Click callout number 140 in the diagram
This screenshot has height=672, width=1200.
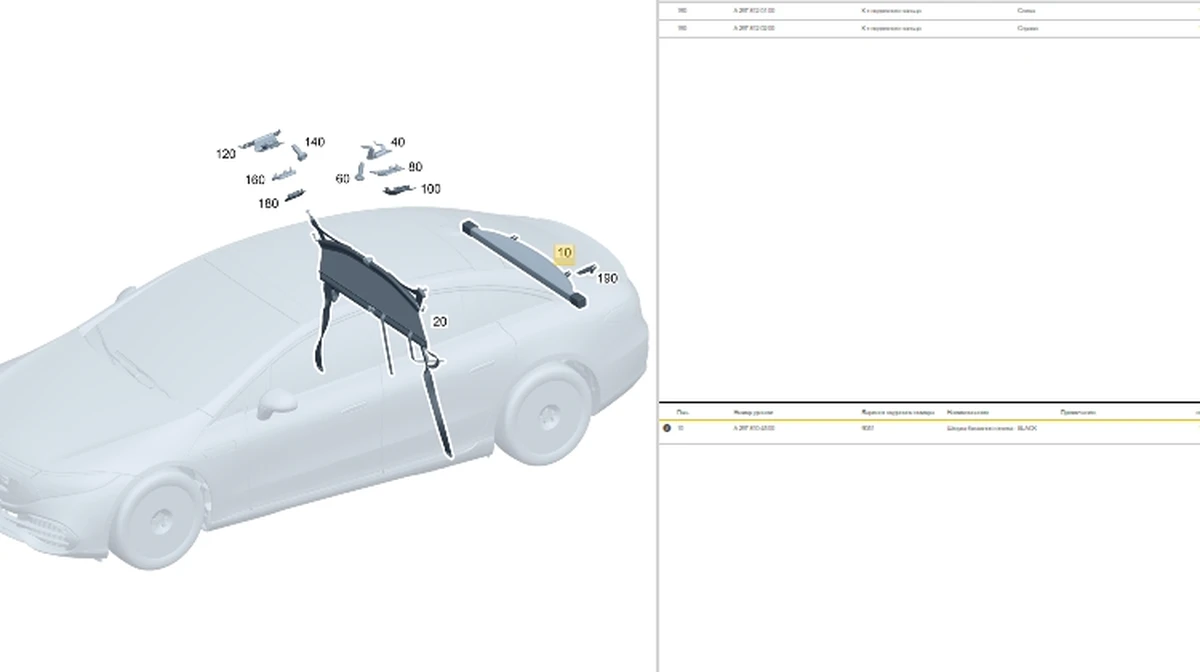pyautogui.click(x=315, y=142)
